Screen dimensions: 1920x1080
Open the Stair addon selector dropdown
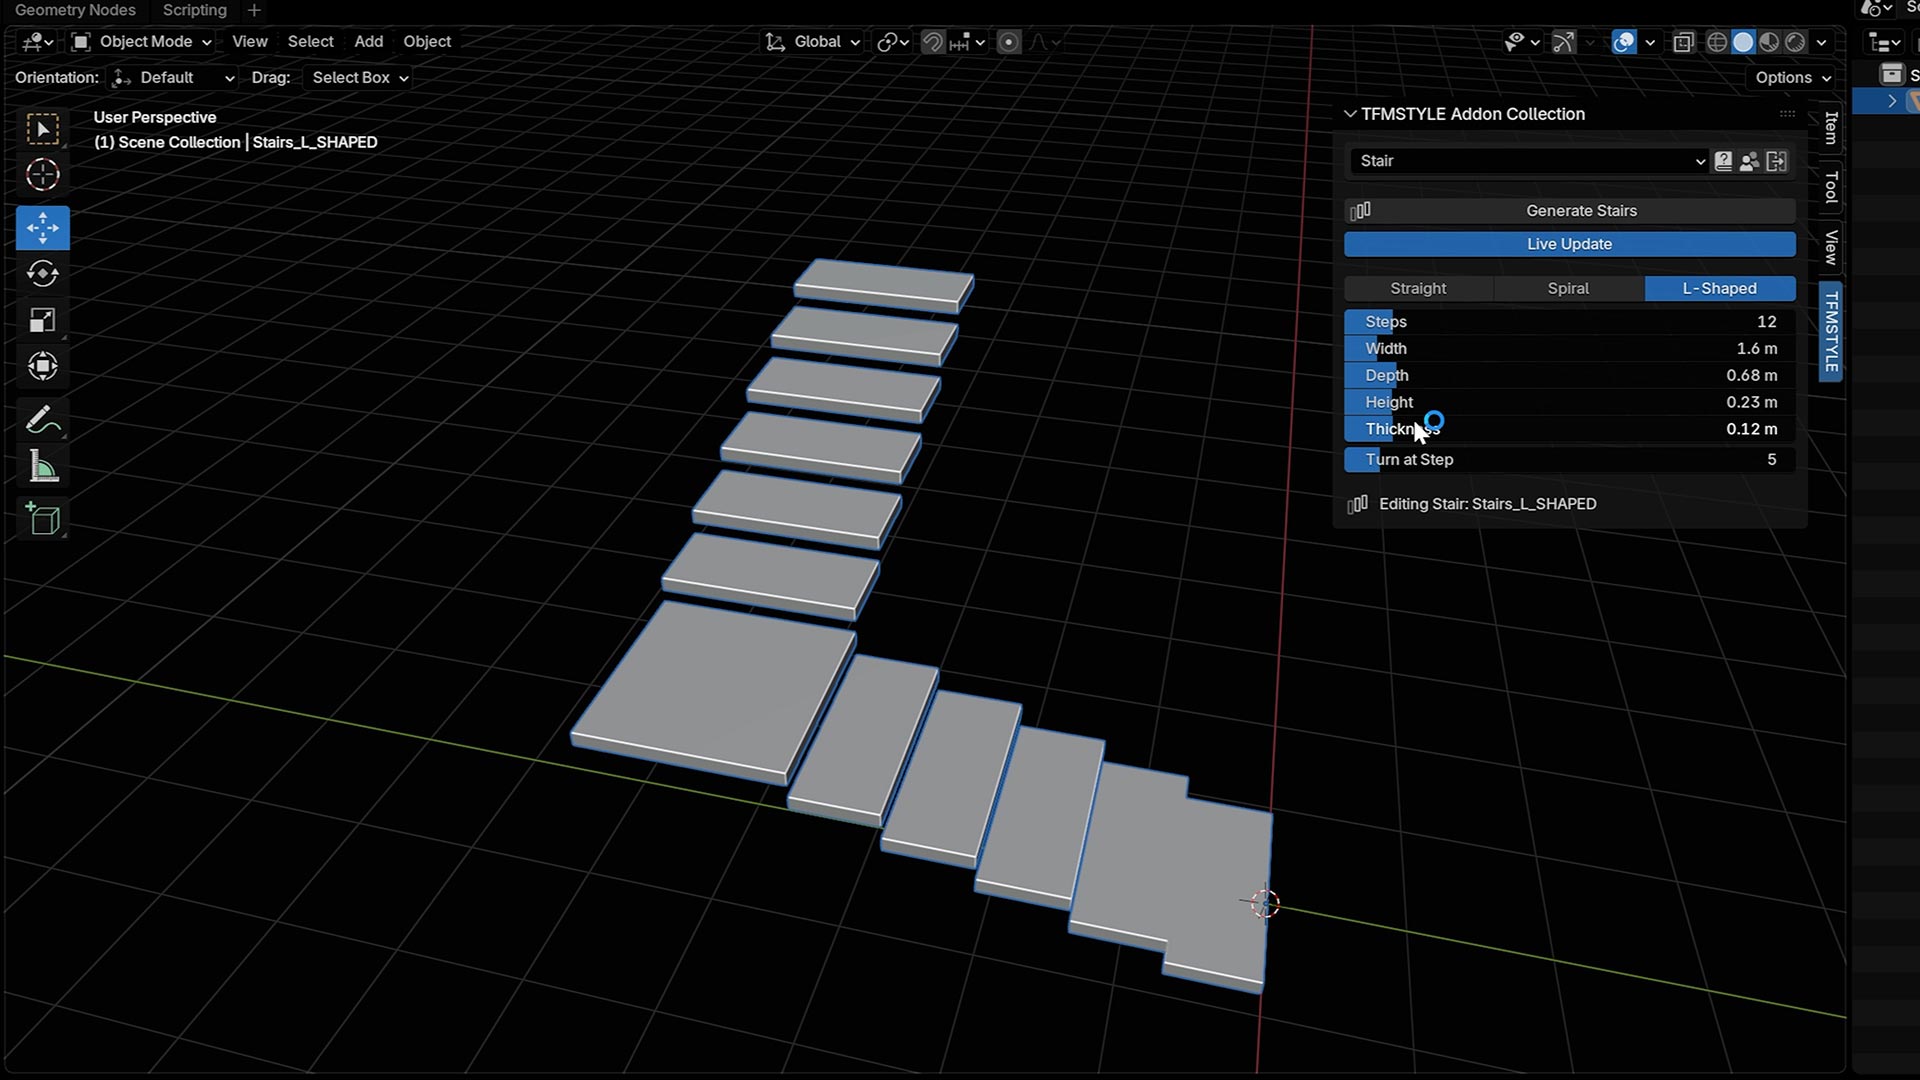1528,161
